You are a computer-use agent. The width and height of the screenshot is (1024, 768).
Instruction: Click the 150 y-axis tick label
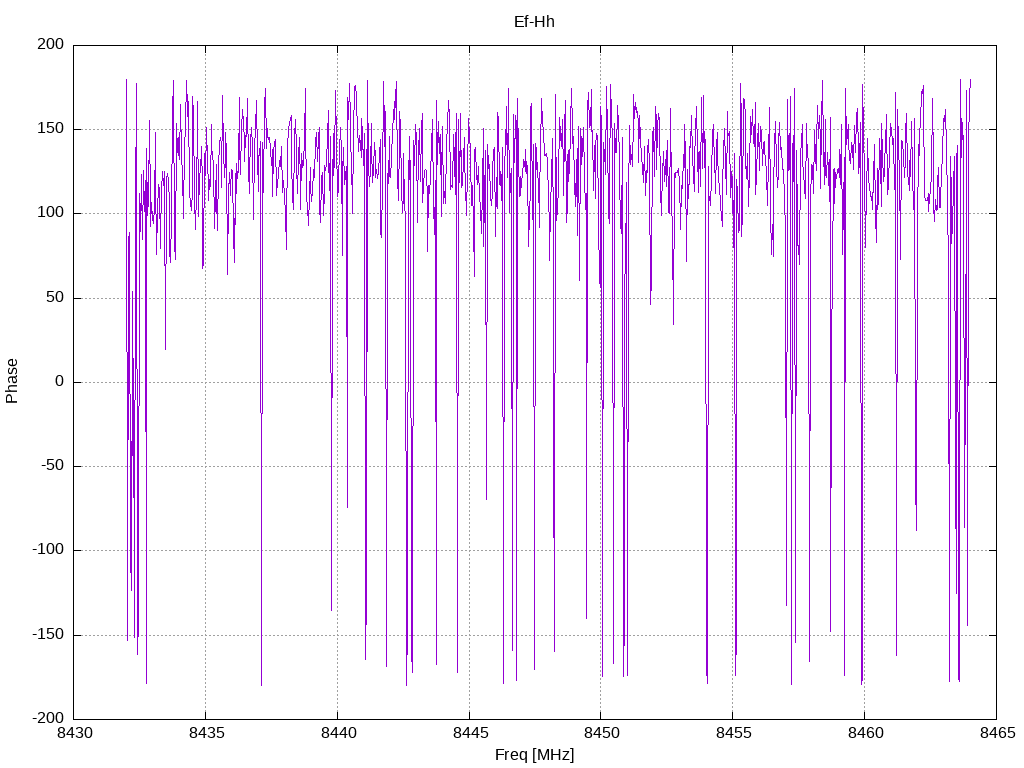pyautogui.click(x=51, y=129)
